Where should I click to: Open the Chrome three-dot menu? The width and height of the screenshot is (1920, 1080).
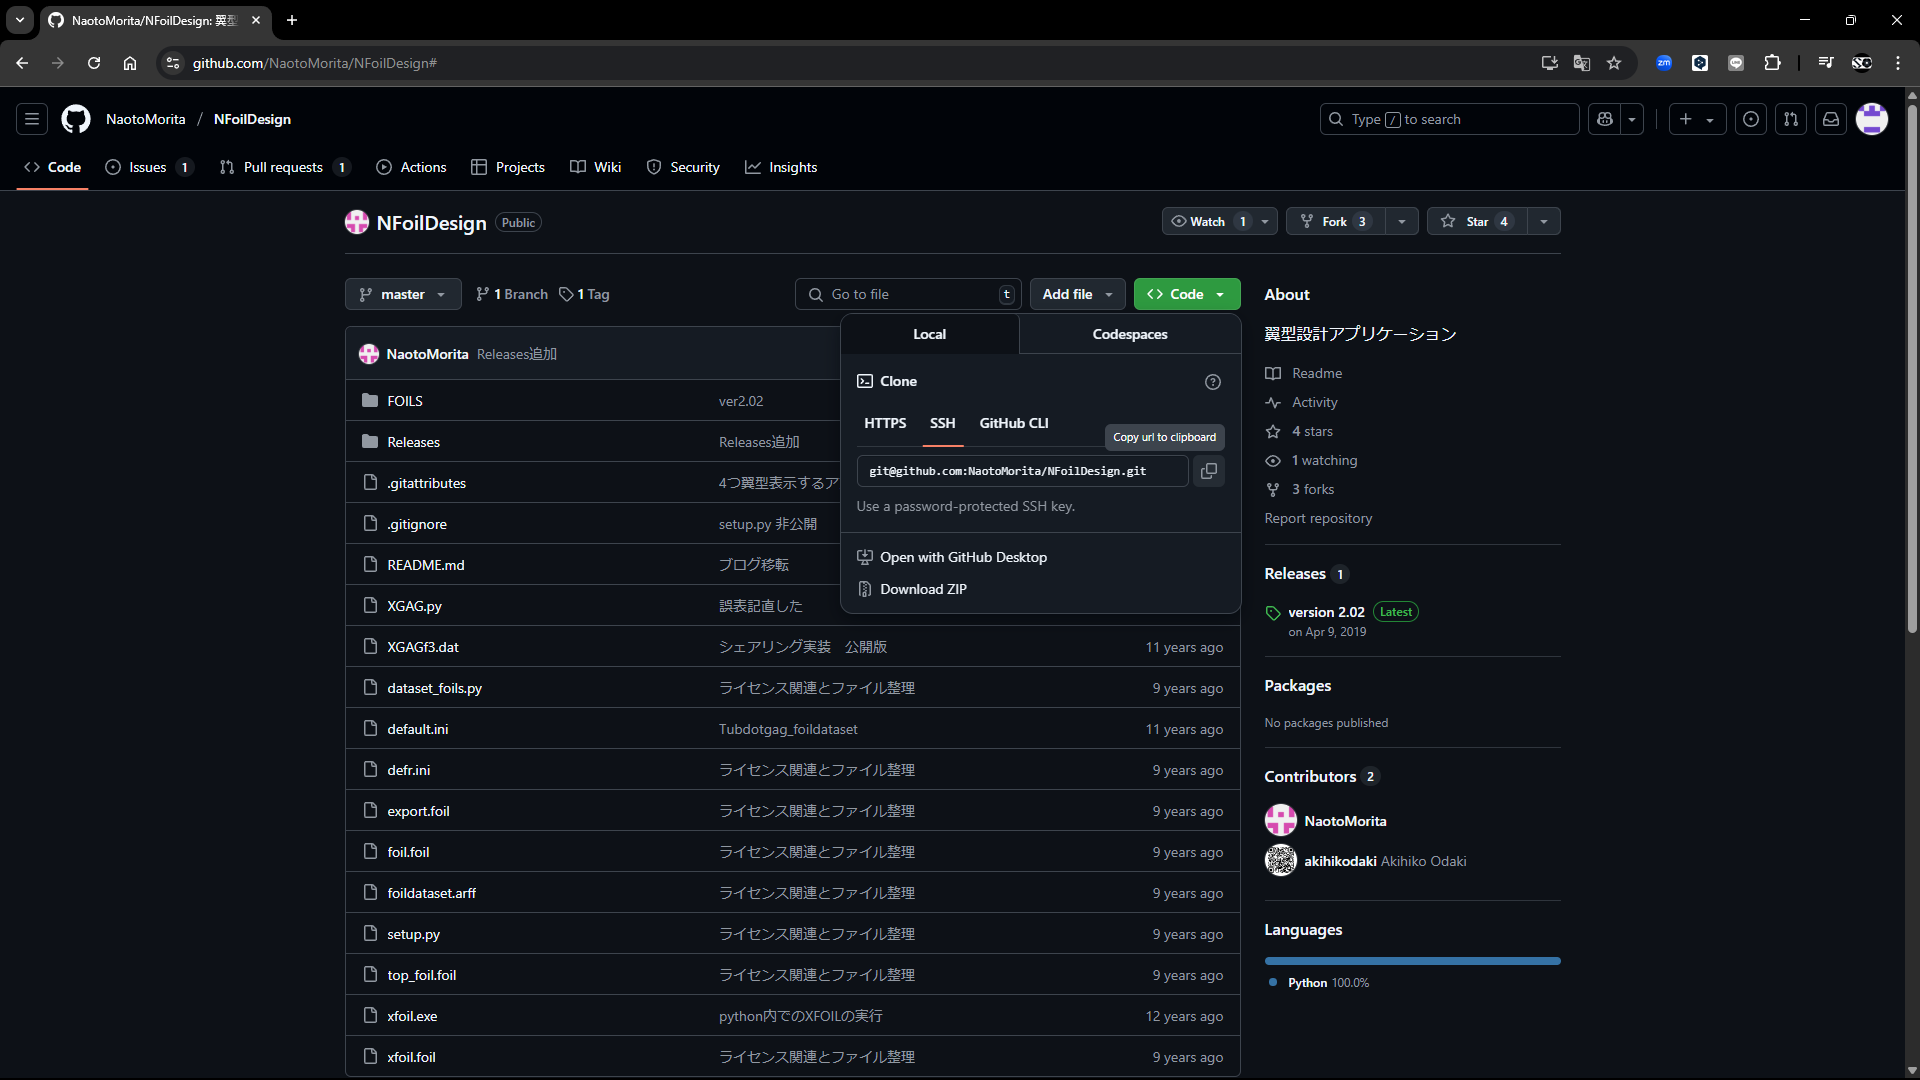coord(1898,63)
